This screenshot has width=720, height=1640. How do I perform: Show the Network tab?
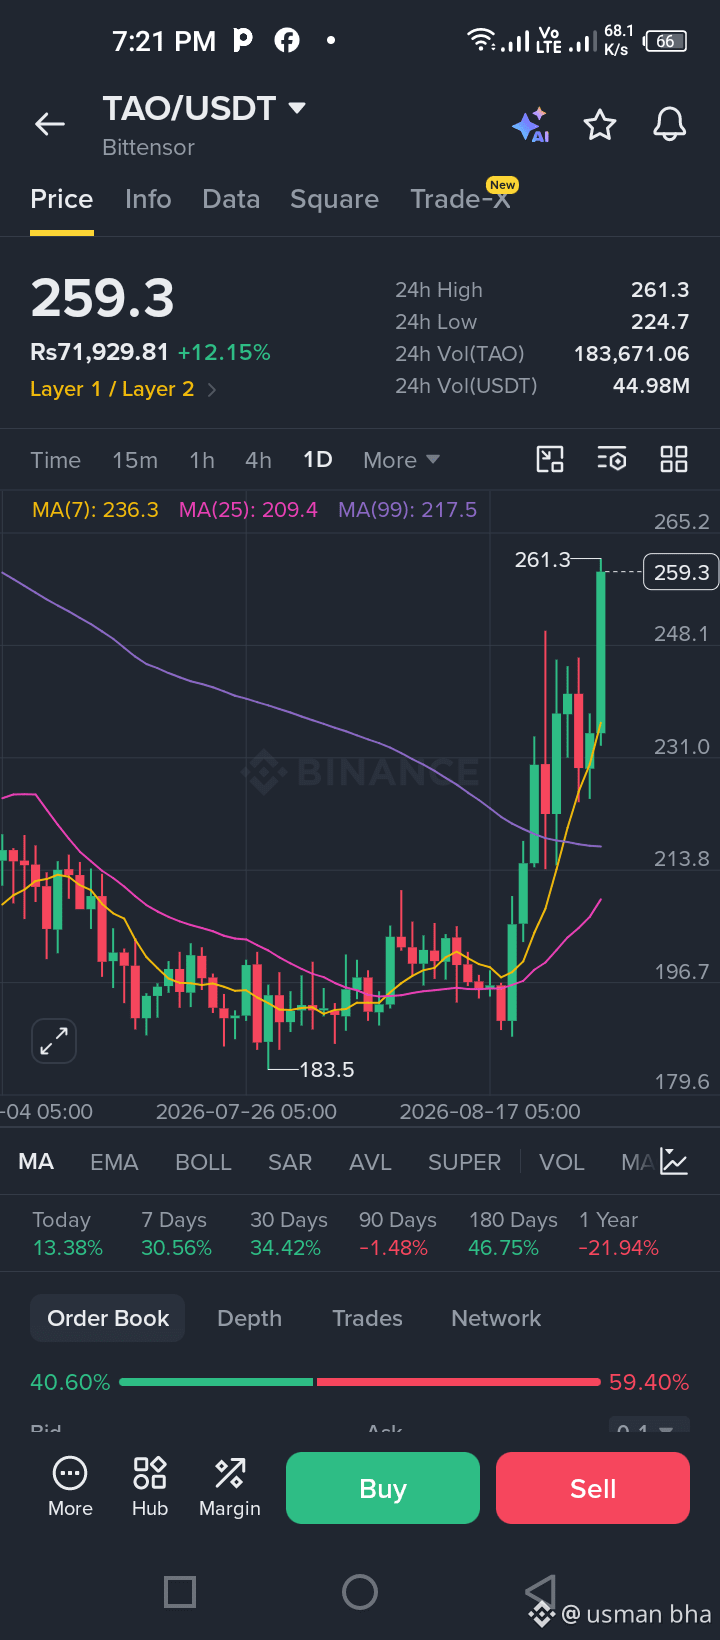tap(496, 1318)
